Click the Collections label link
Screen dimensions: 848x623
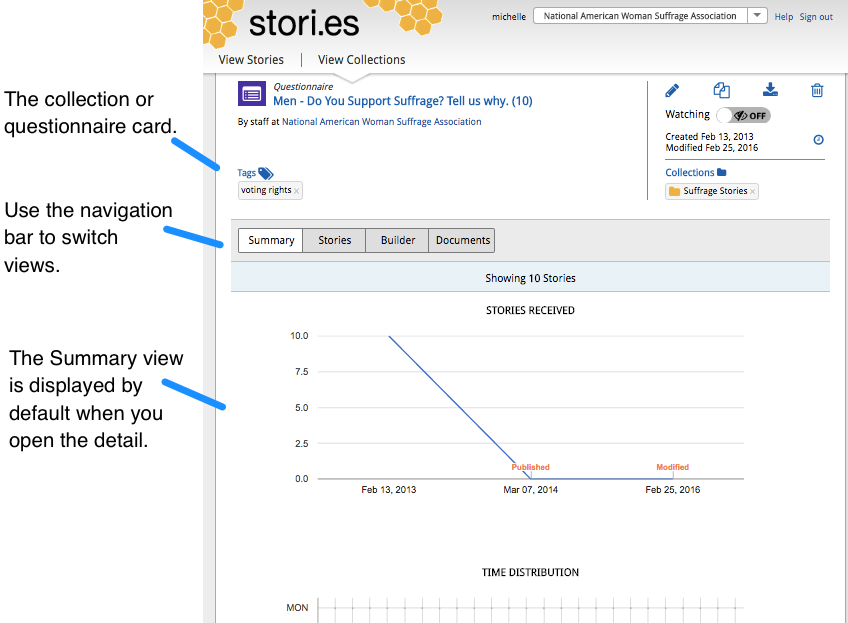pos(690,173)
